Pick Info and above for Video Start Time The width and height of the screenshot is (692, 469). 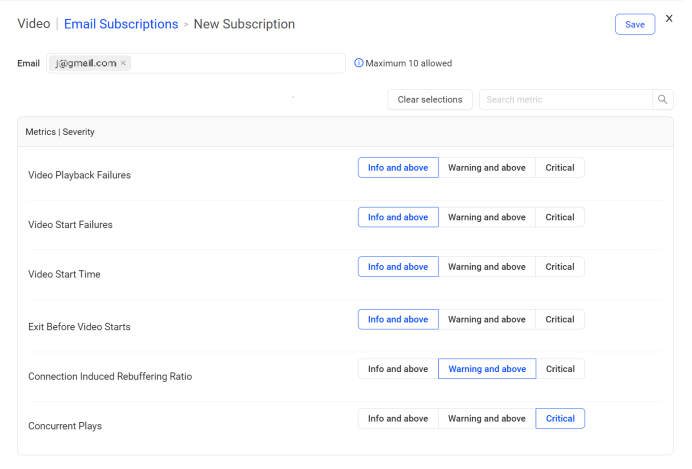398,267
